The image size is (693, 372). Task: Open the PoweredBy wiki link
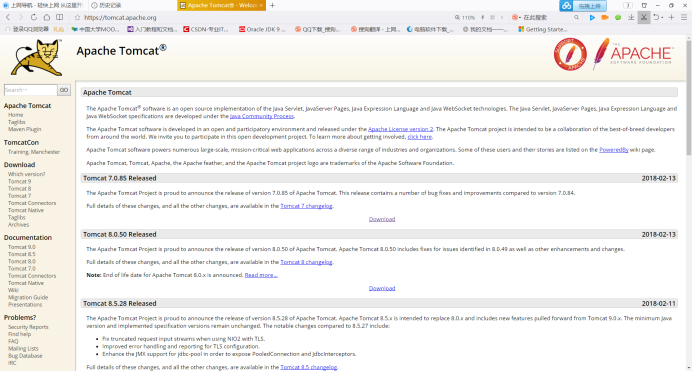(613, 150)
